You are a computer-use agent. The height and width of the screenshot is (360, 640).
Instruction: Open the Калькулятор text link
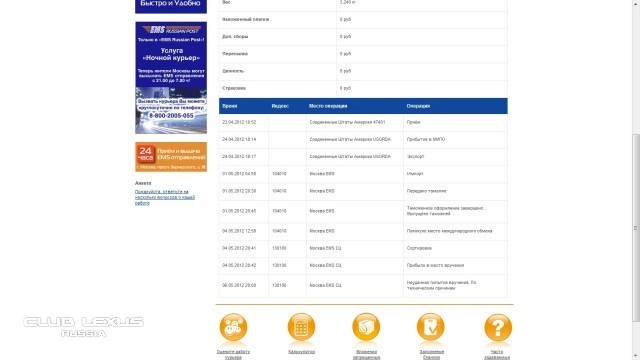point(301,352)
